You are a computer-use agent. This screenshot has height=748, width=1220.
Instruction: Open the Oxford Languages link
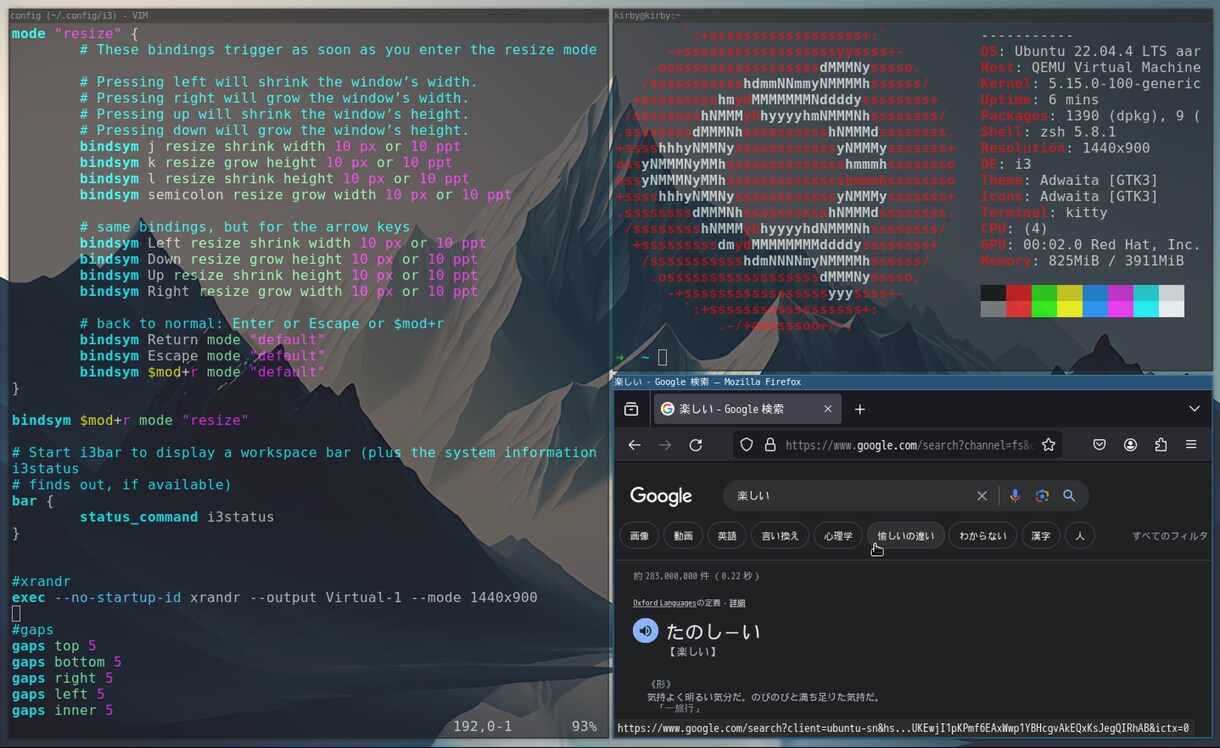pos(664,603)
